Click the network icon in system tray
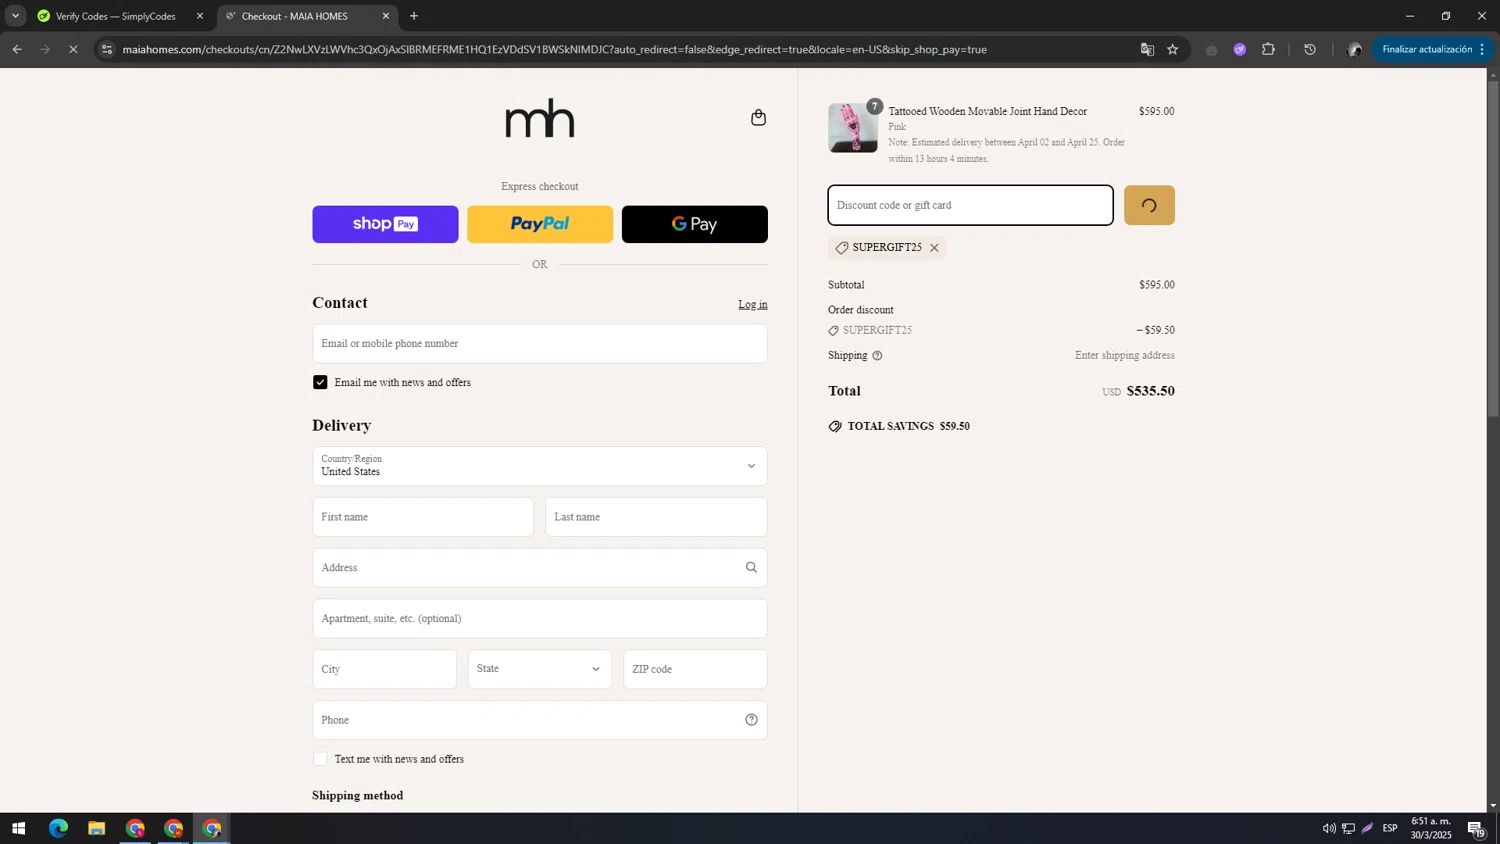Image resolution: width=1500 pixels, height=844 pixels. [x=1348, y=829]
